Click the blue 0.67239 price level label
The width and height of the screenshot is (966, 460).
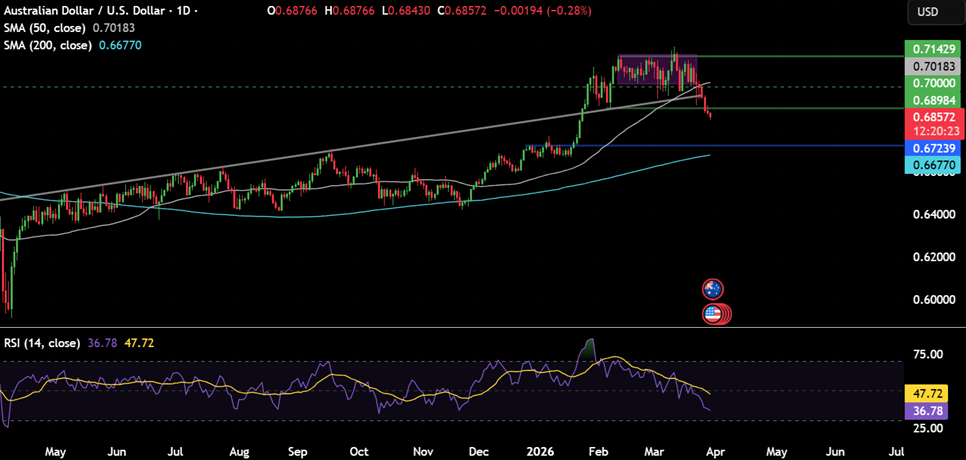click(x=932, y=147)
